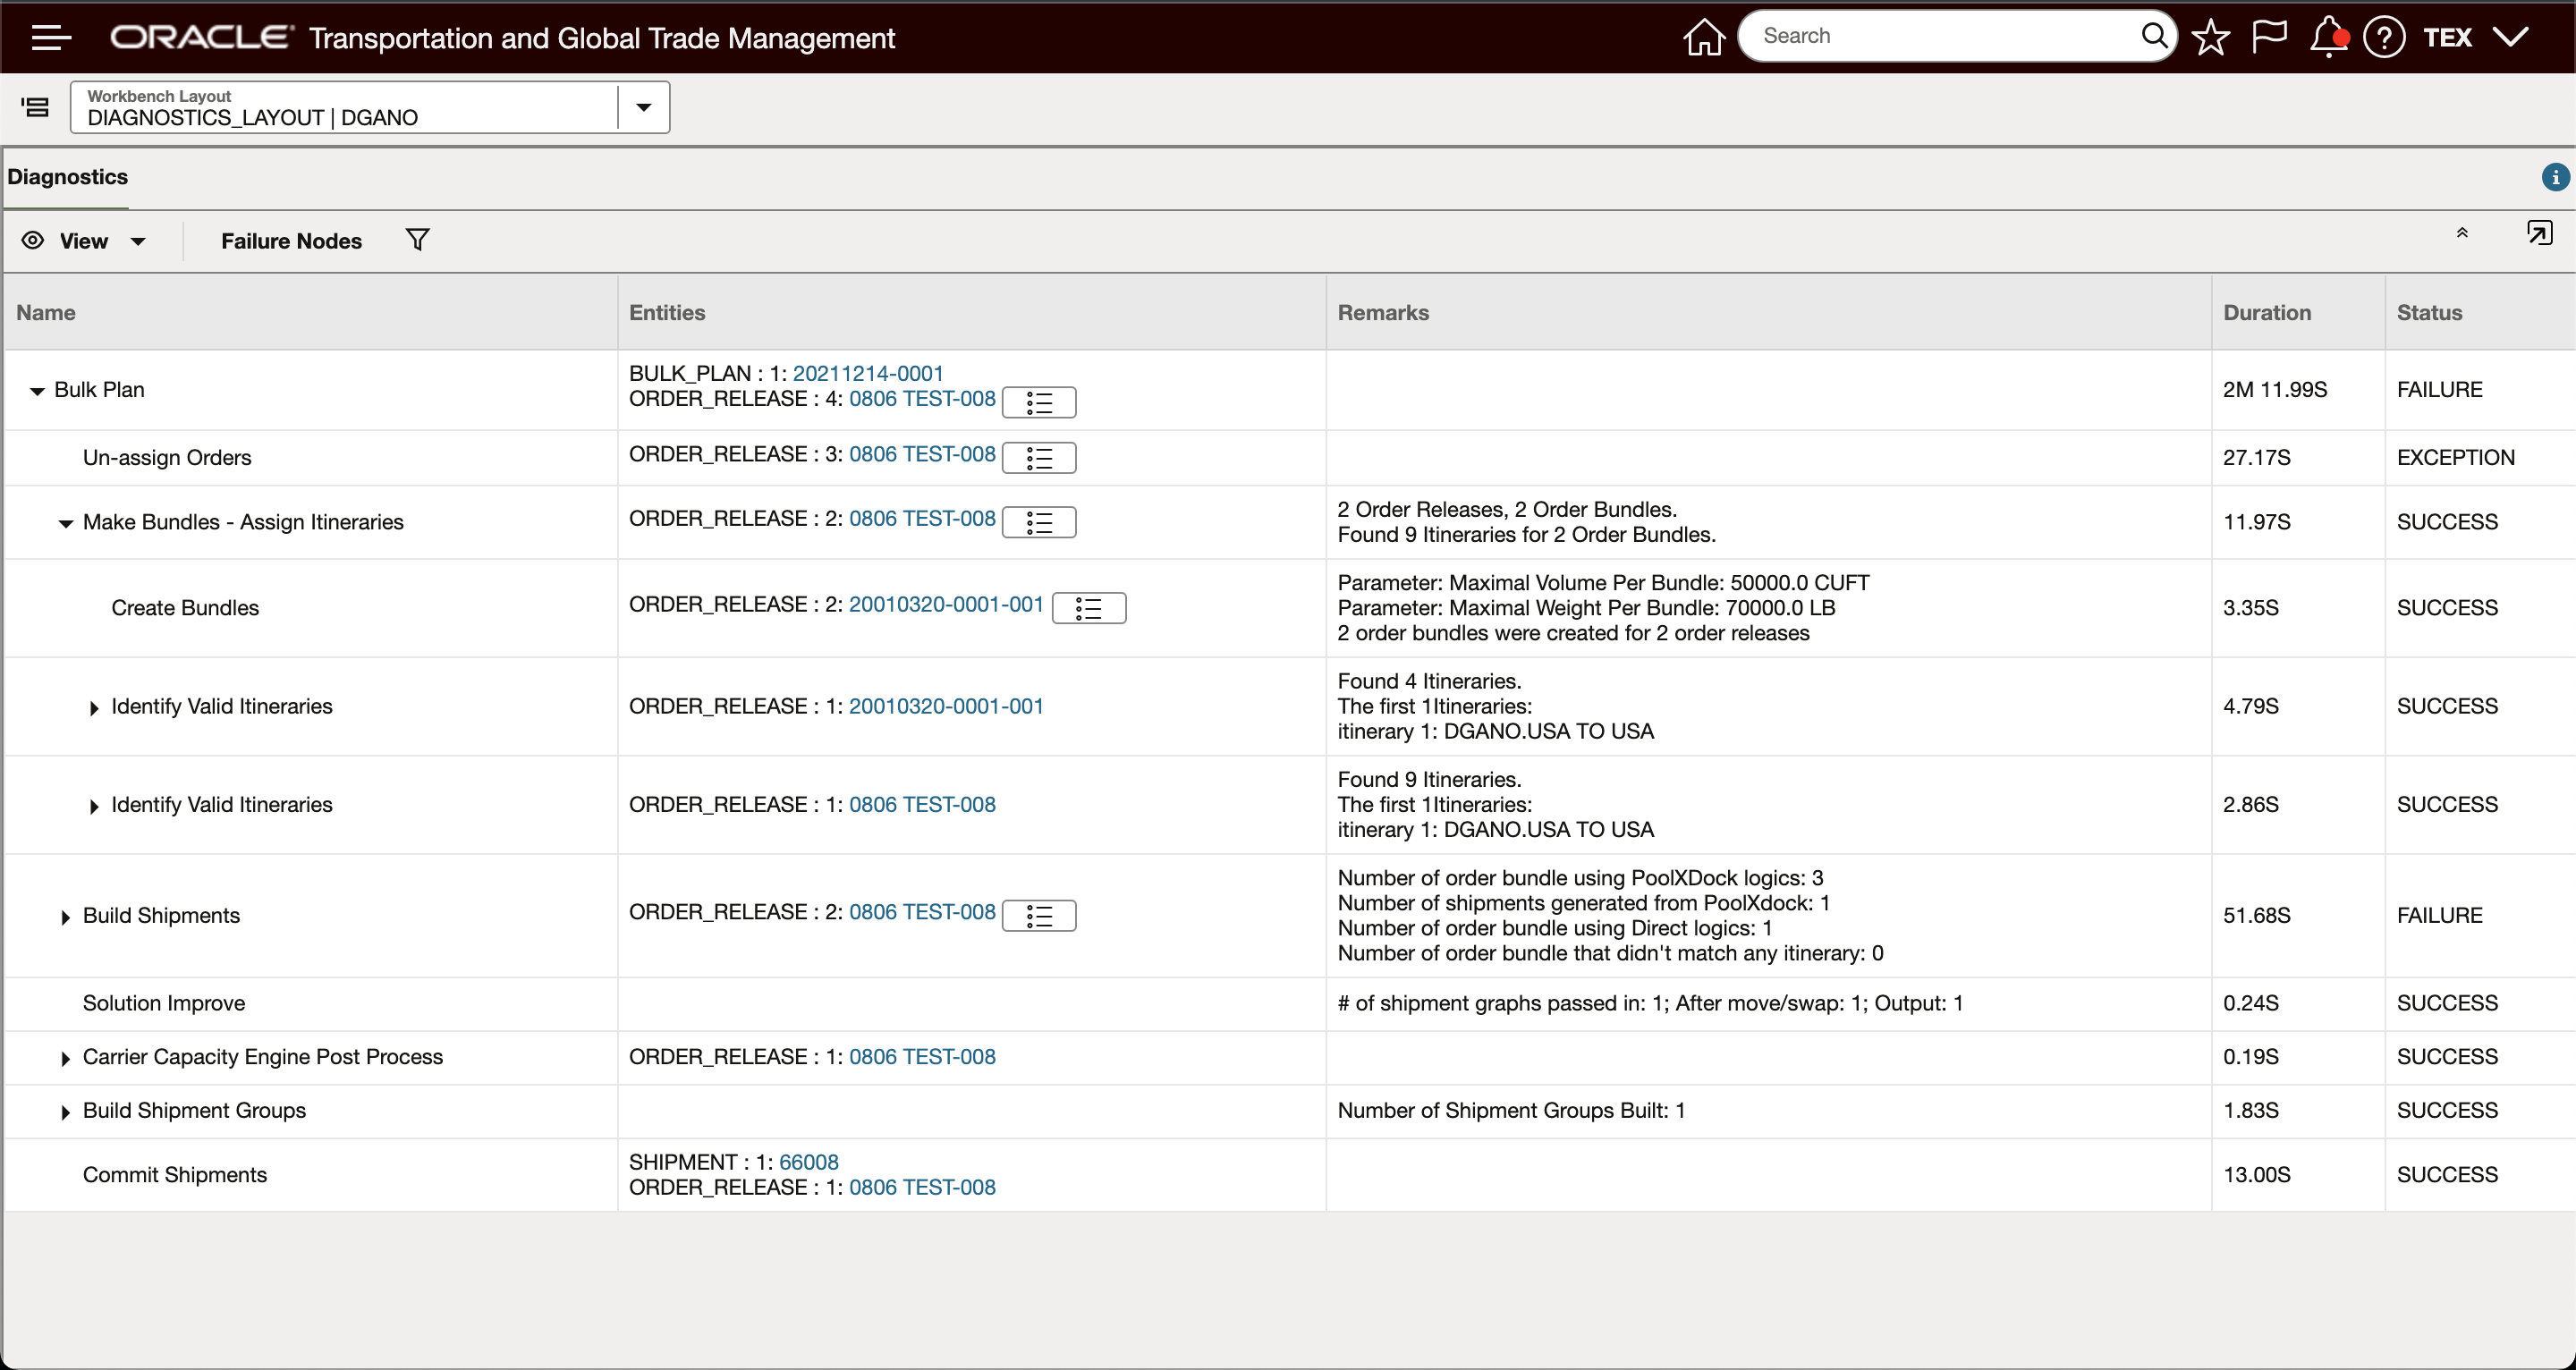Open entity list for Un-assign Orders row
The image size is (2576, 1370).
[x=1039, y=458]
